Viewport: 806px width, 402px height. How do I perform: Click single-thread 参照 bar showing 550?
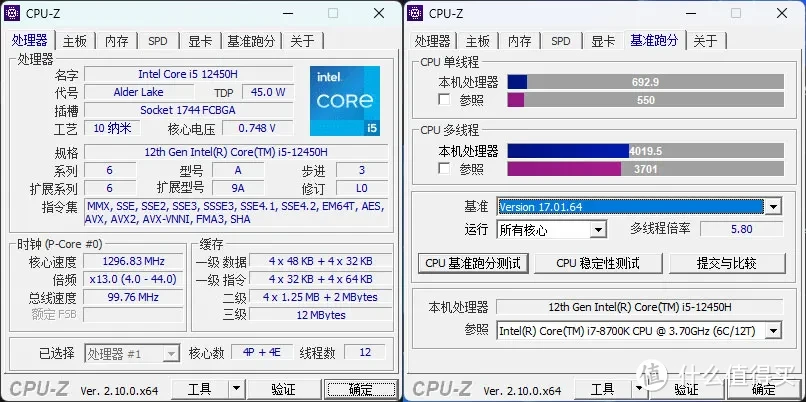pyautogui.click(x=646, y=100)
